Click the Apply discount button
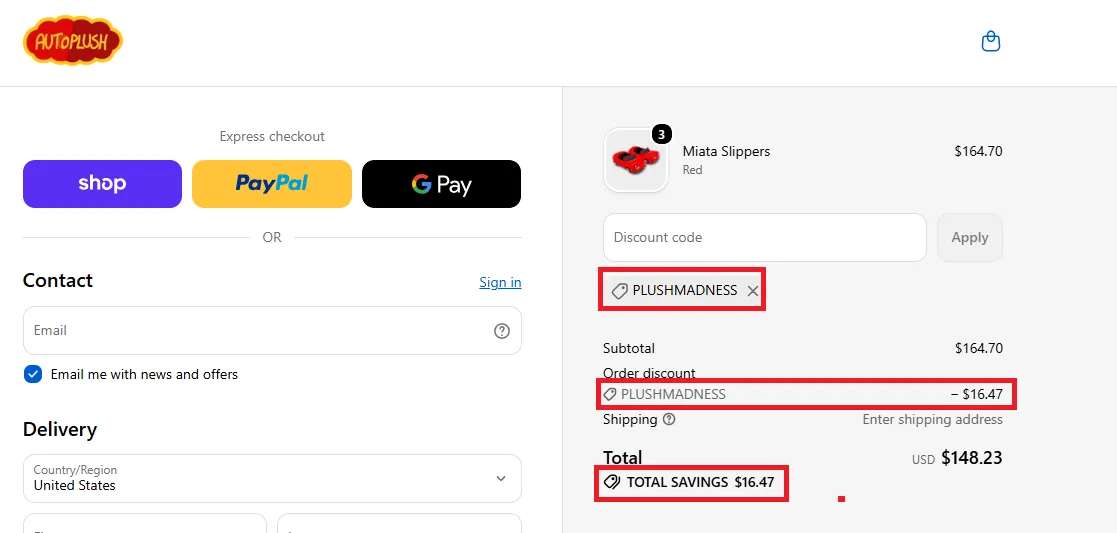 click(970, 237)
